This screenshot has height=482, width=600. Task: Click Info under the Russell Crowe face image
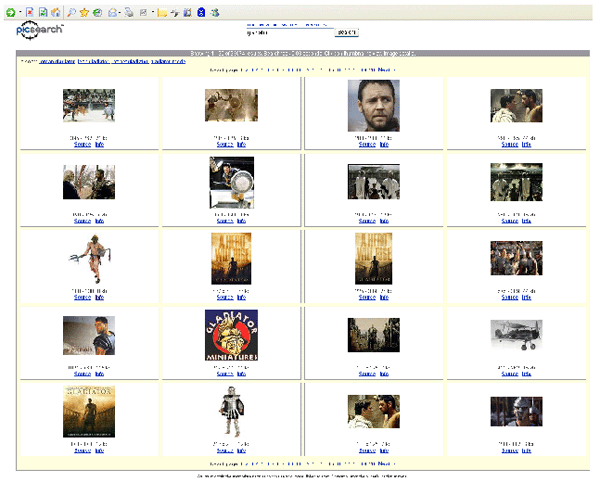click(x=384, y=144)
